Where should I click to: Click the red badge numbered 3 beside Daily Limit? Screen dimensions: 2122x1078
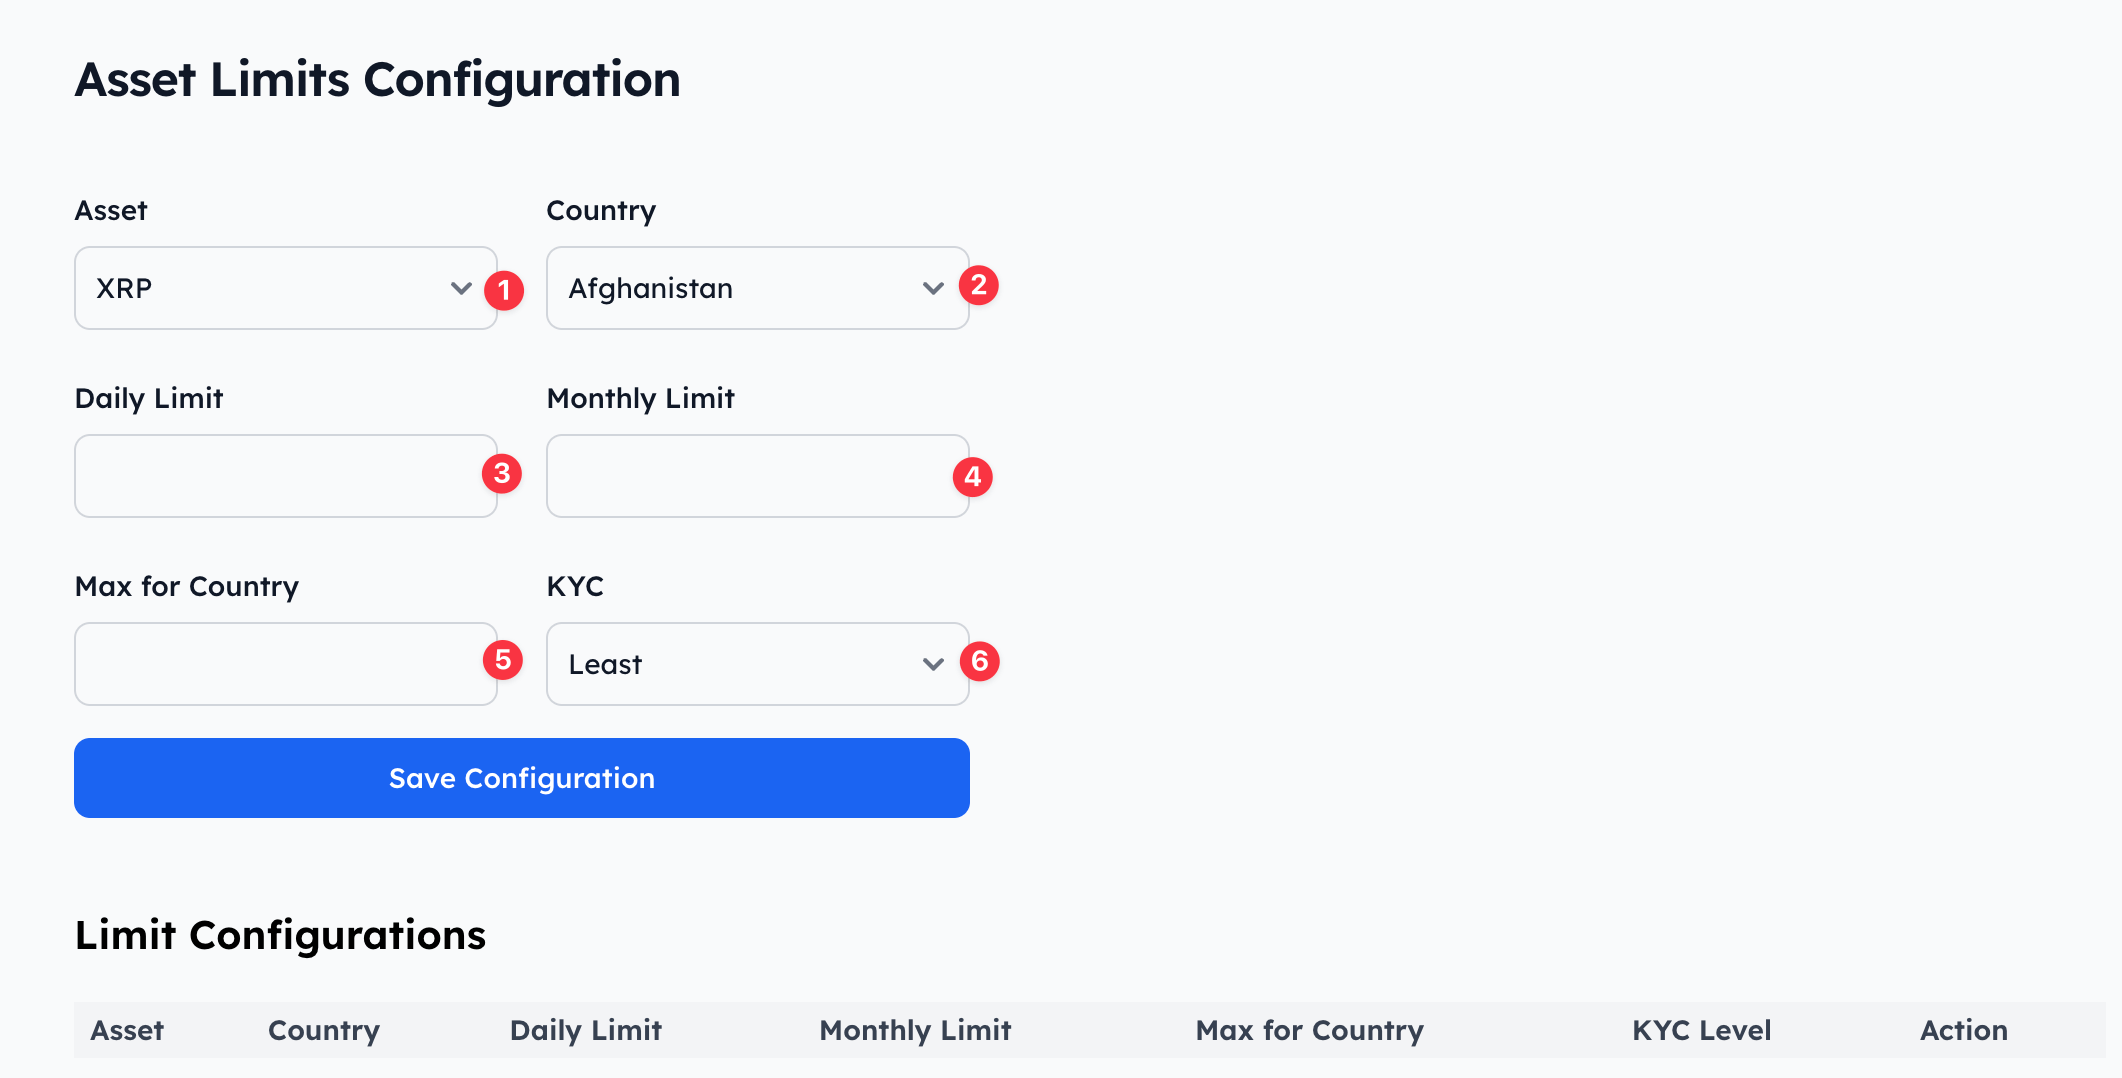503,475
